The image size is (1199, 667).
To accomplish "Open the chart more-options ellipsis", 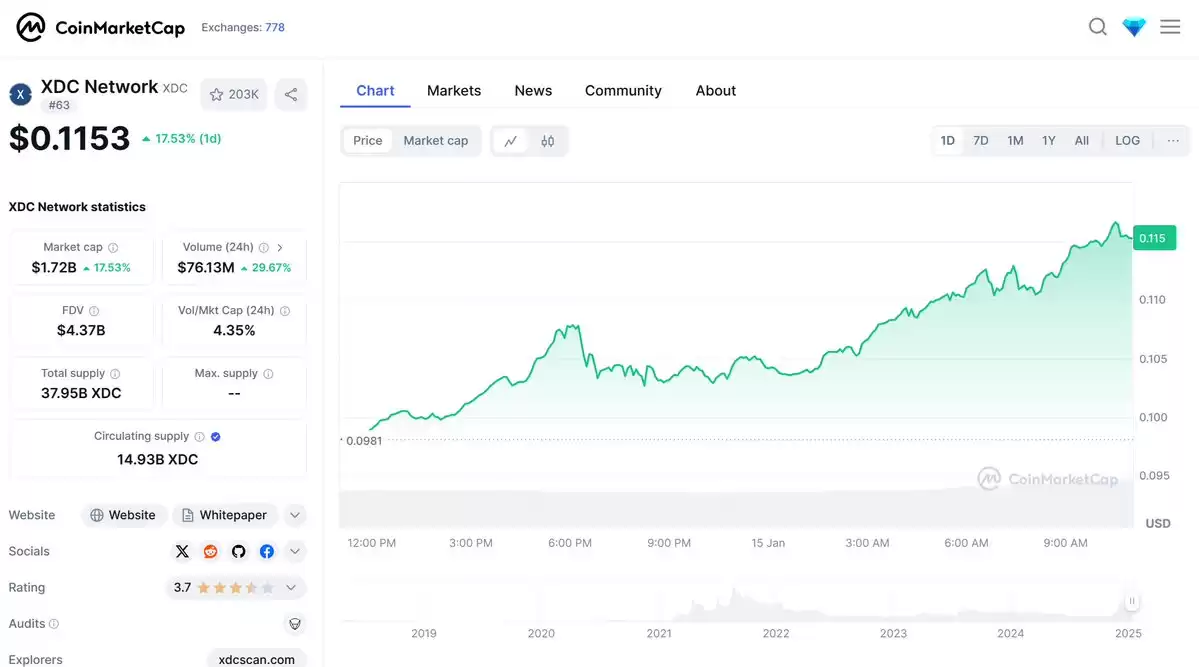I will 1173,141.
